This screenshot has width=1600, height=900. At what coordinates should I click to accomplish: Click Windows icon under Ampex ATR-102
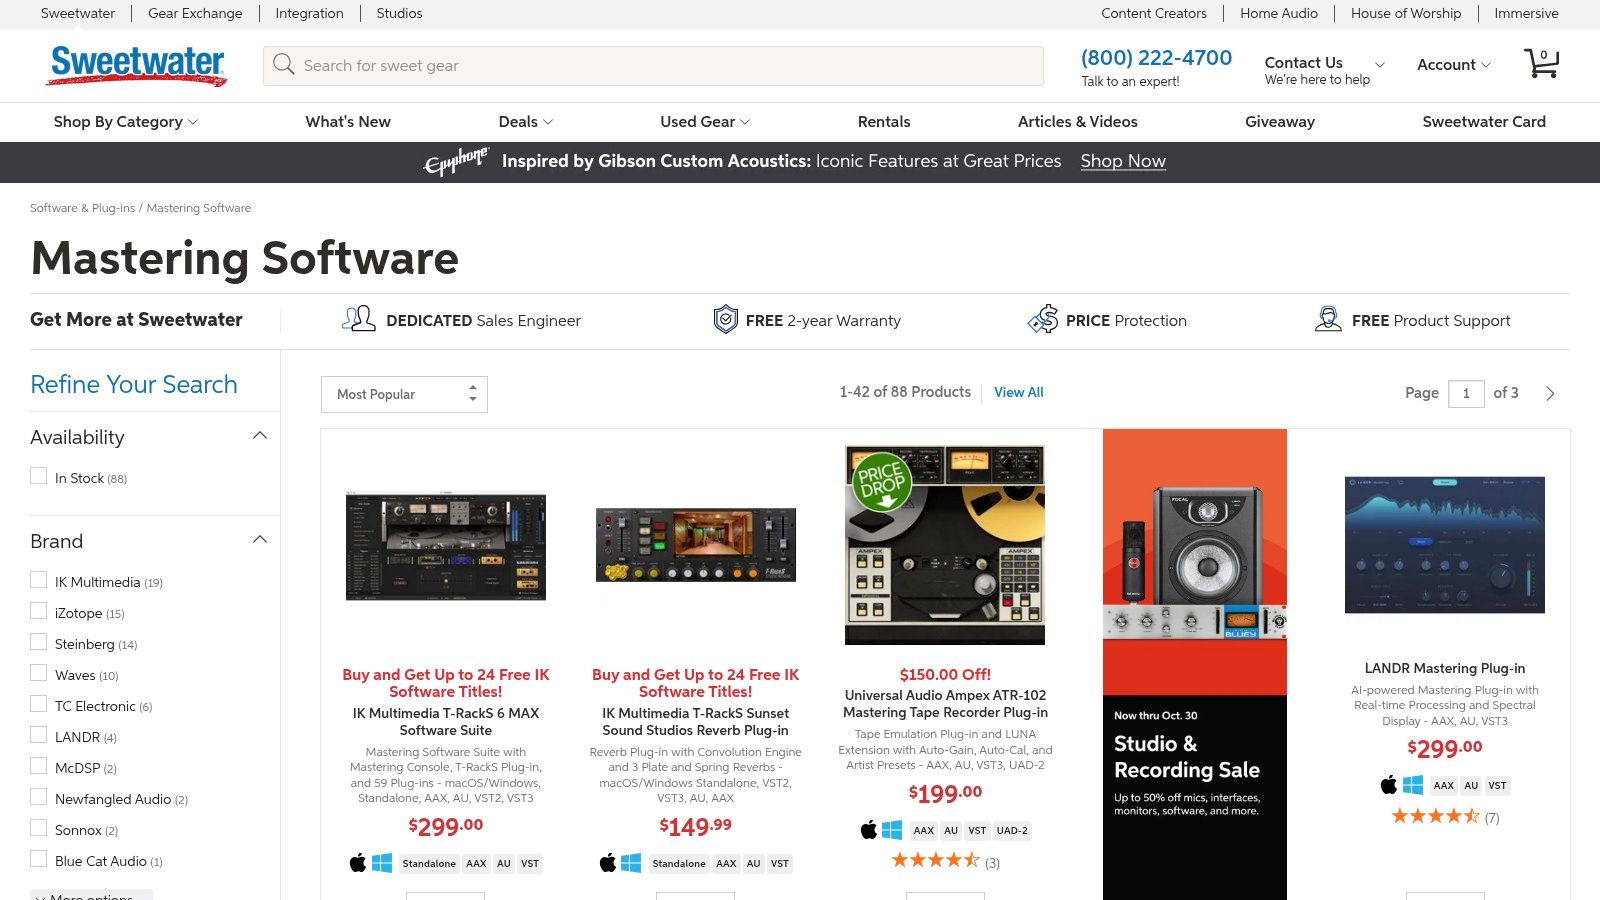[x=892, y=830]
